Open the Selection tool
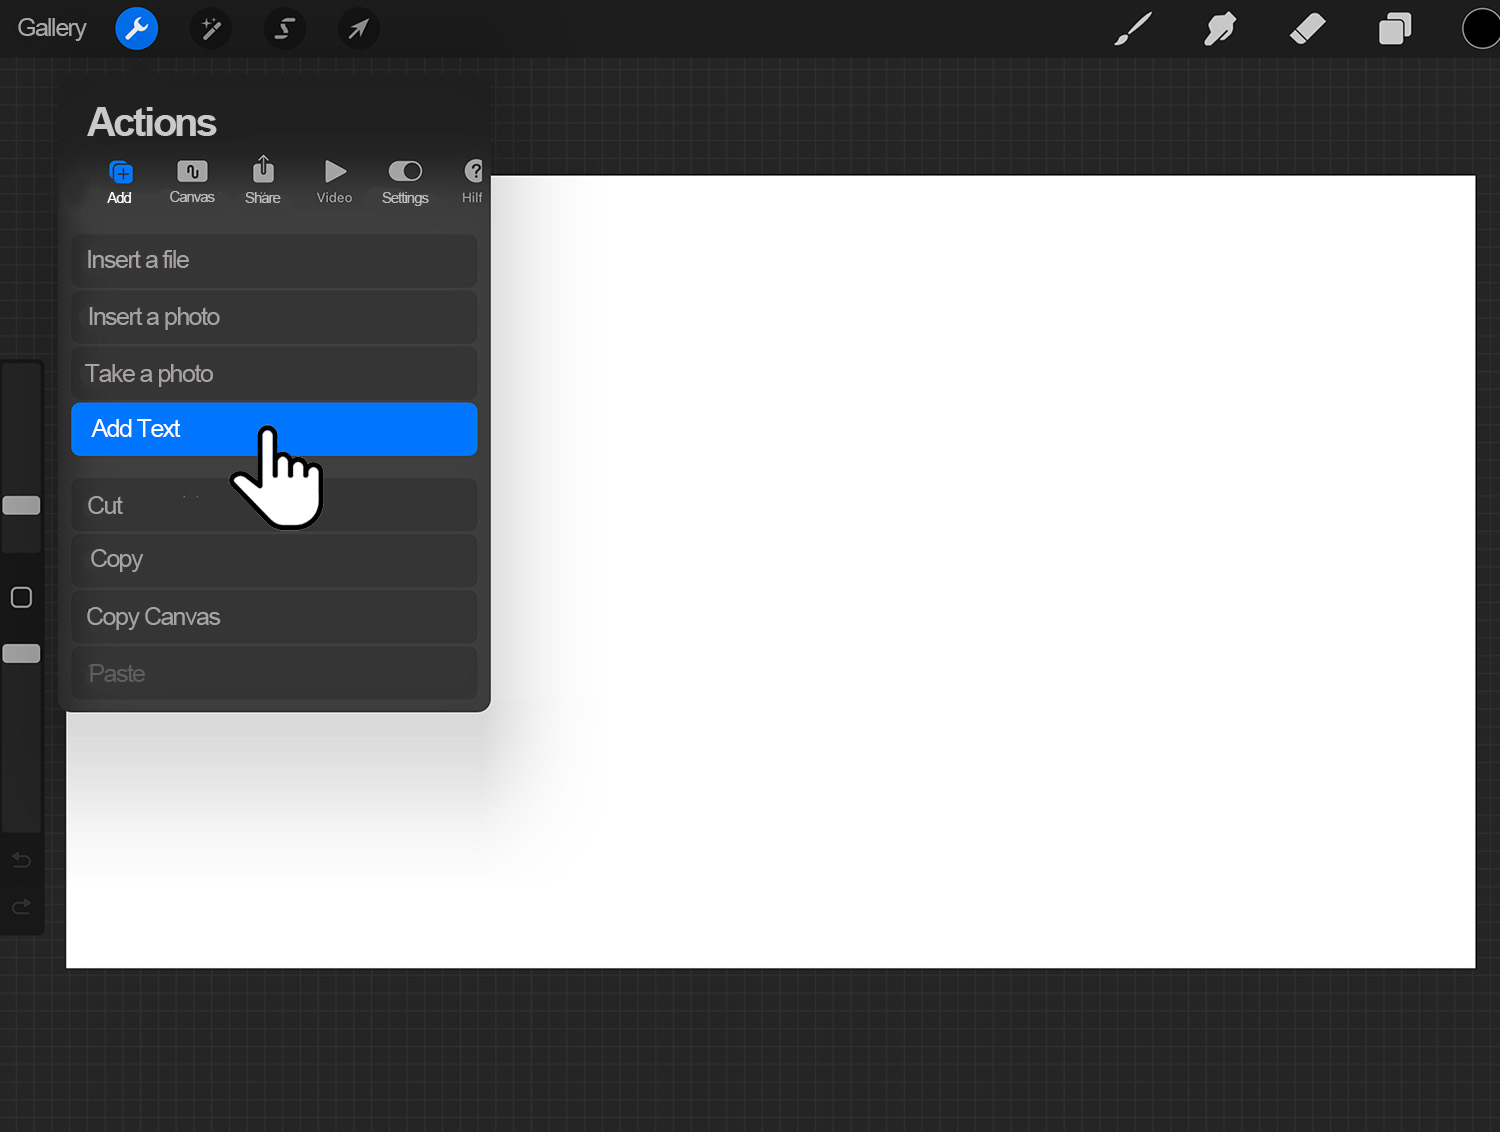 [x=285, y=28]
